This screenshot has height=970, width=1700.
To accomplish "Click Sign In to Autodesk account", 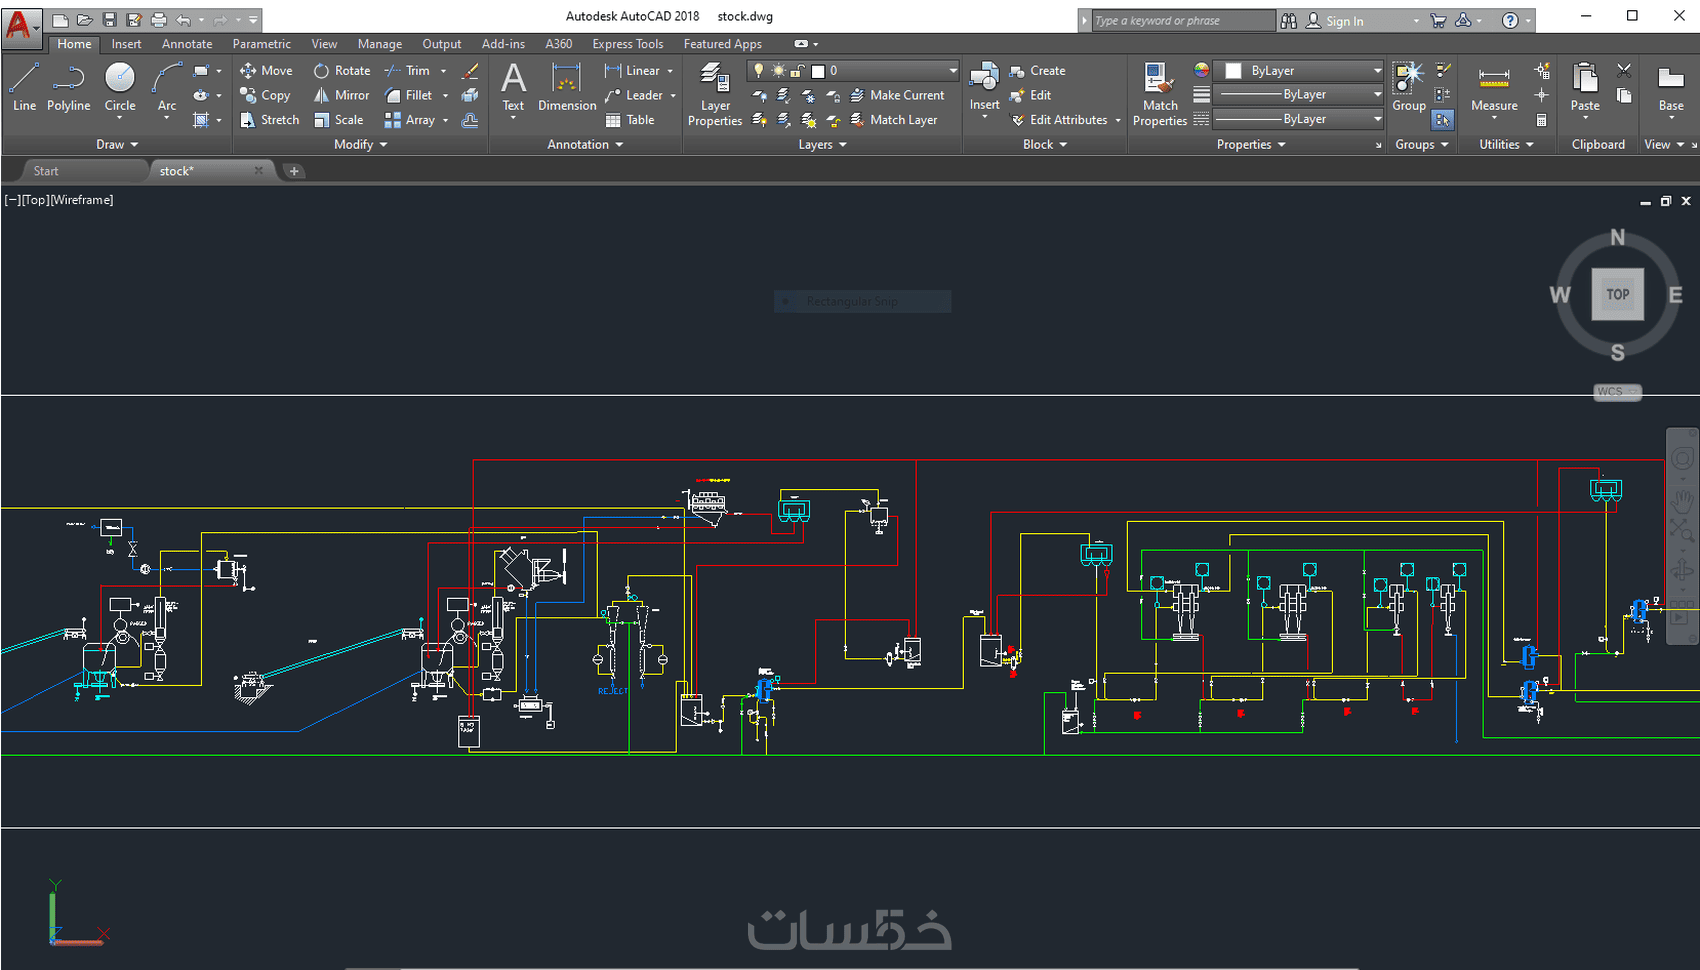I will click(1344, 21).
